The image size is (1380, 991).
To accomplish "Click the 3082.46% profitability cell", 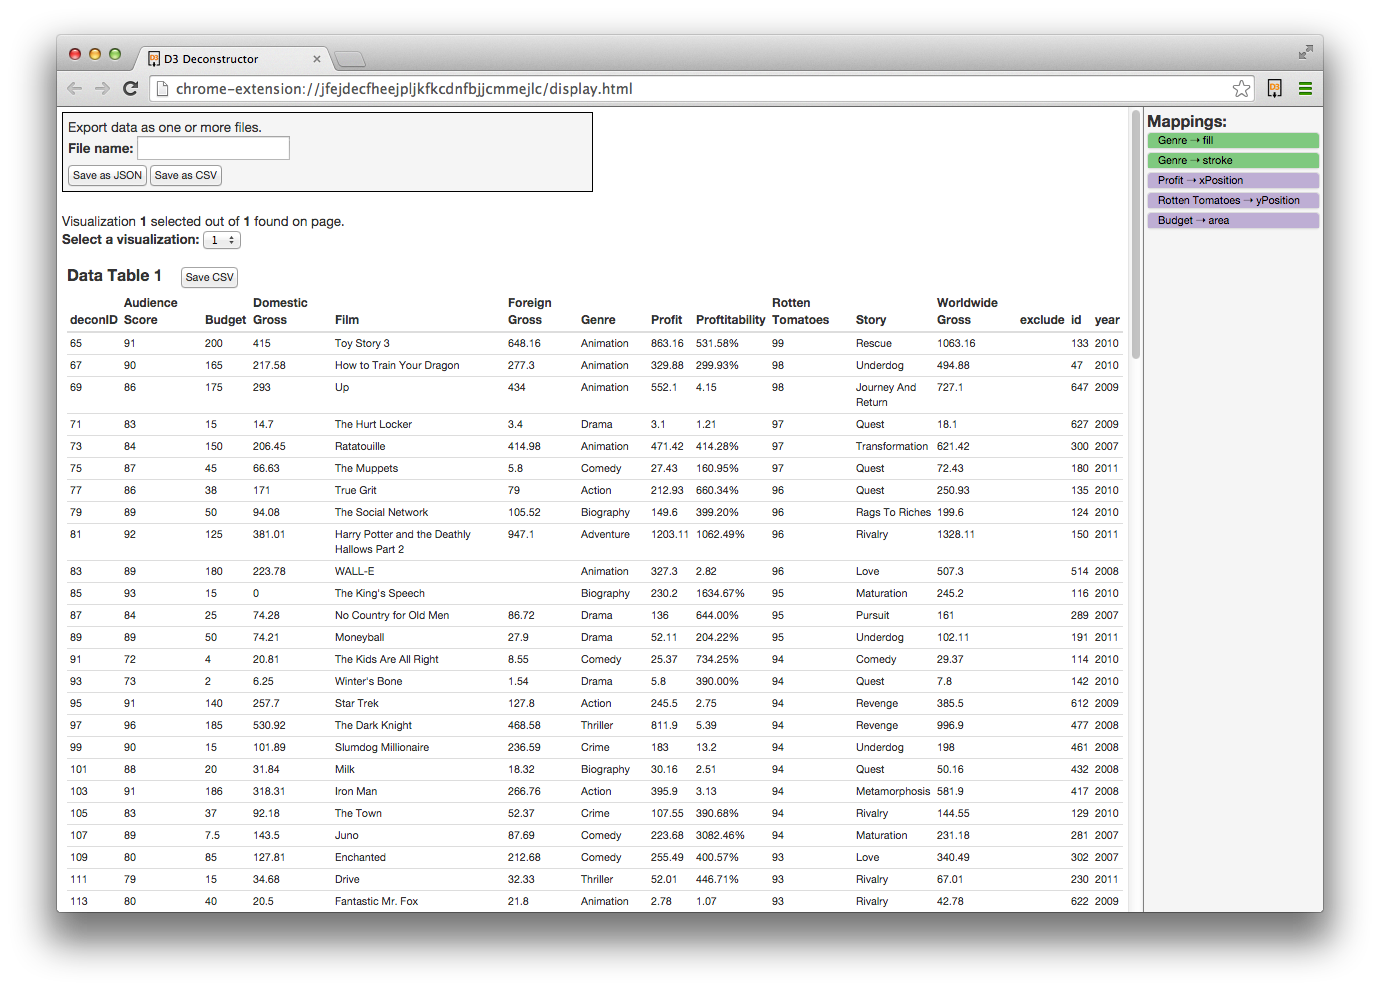I will 720,835.
